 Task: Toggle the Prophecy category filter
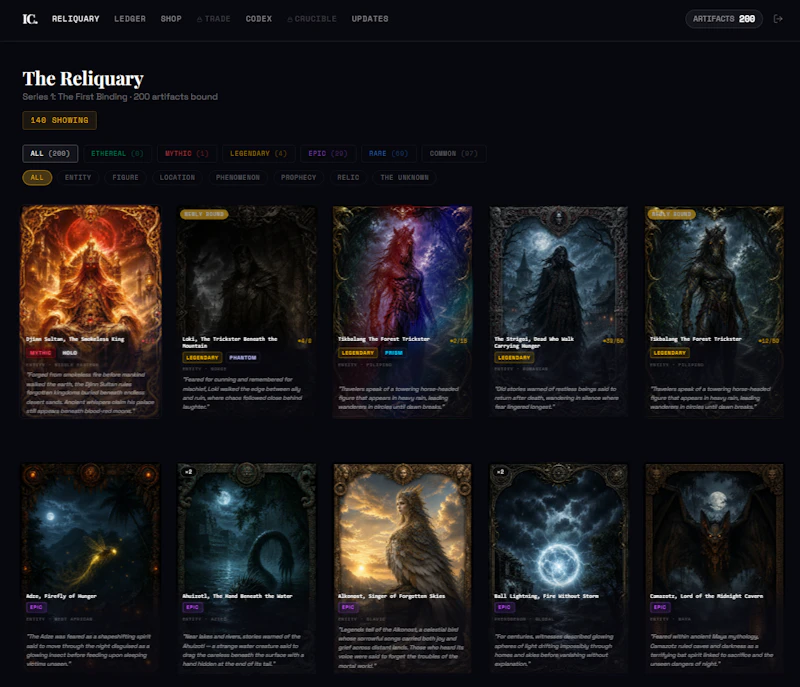(298, 177)
